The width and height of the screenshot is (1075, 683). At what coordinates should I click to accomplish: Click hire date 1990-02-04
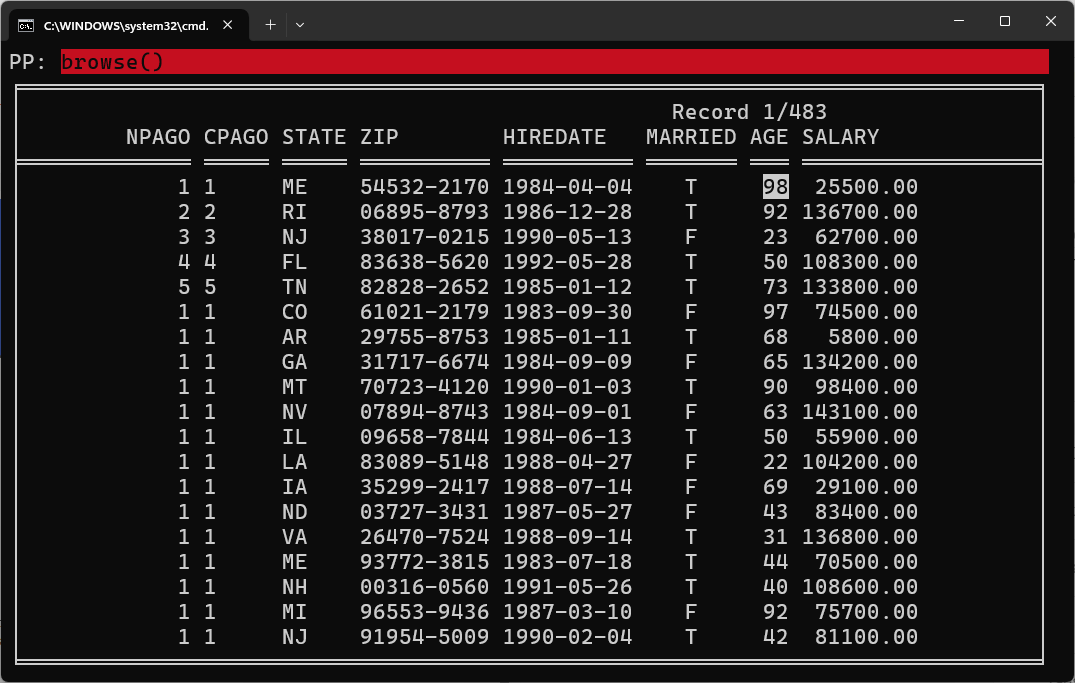567,637
